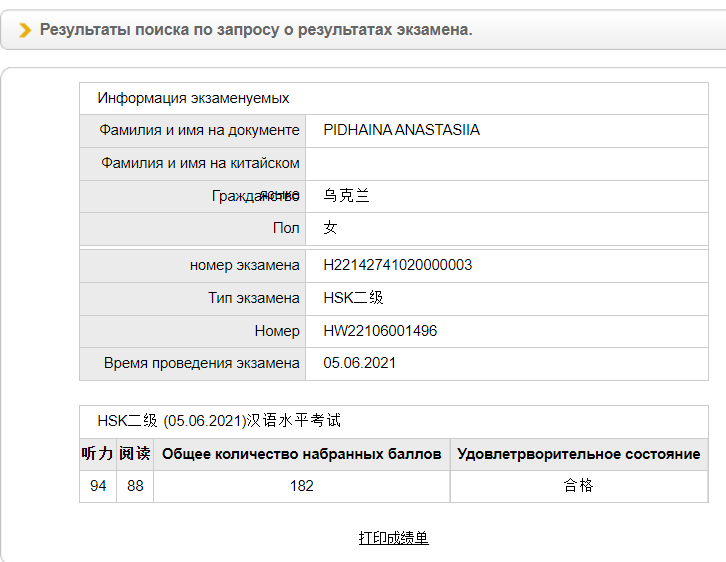Click the certificate number HW22106001496
Image resolution: width=726 pixels, height=562 pixels.
pyautogui.click(x=380, y=331)
